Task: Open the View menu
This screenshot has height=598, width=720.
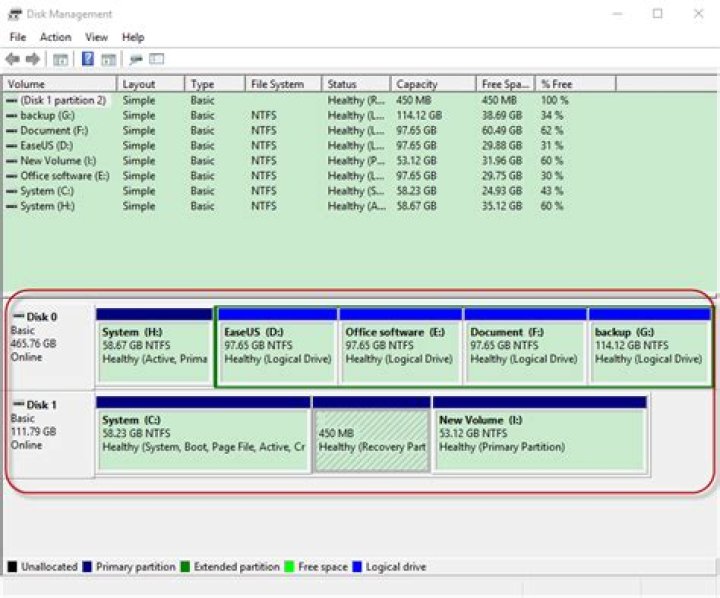Action: [96, 37]
